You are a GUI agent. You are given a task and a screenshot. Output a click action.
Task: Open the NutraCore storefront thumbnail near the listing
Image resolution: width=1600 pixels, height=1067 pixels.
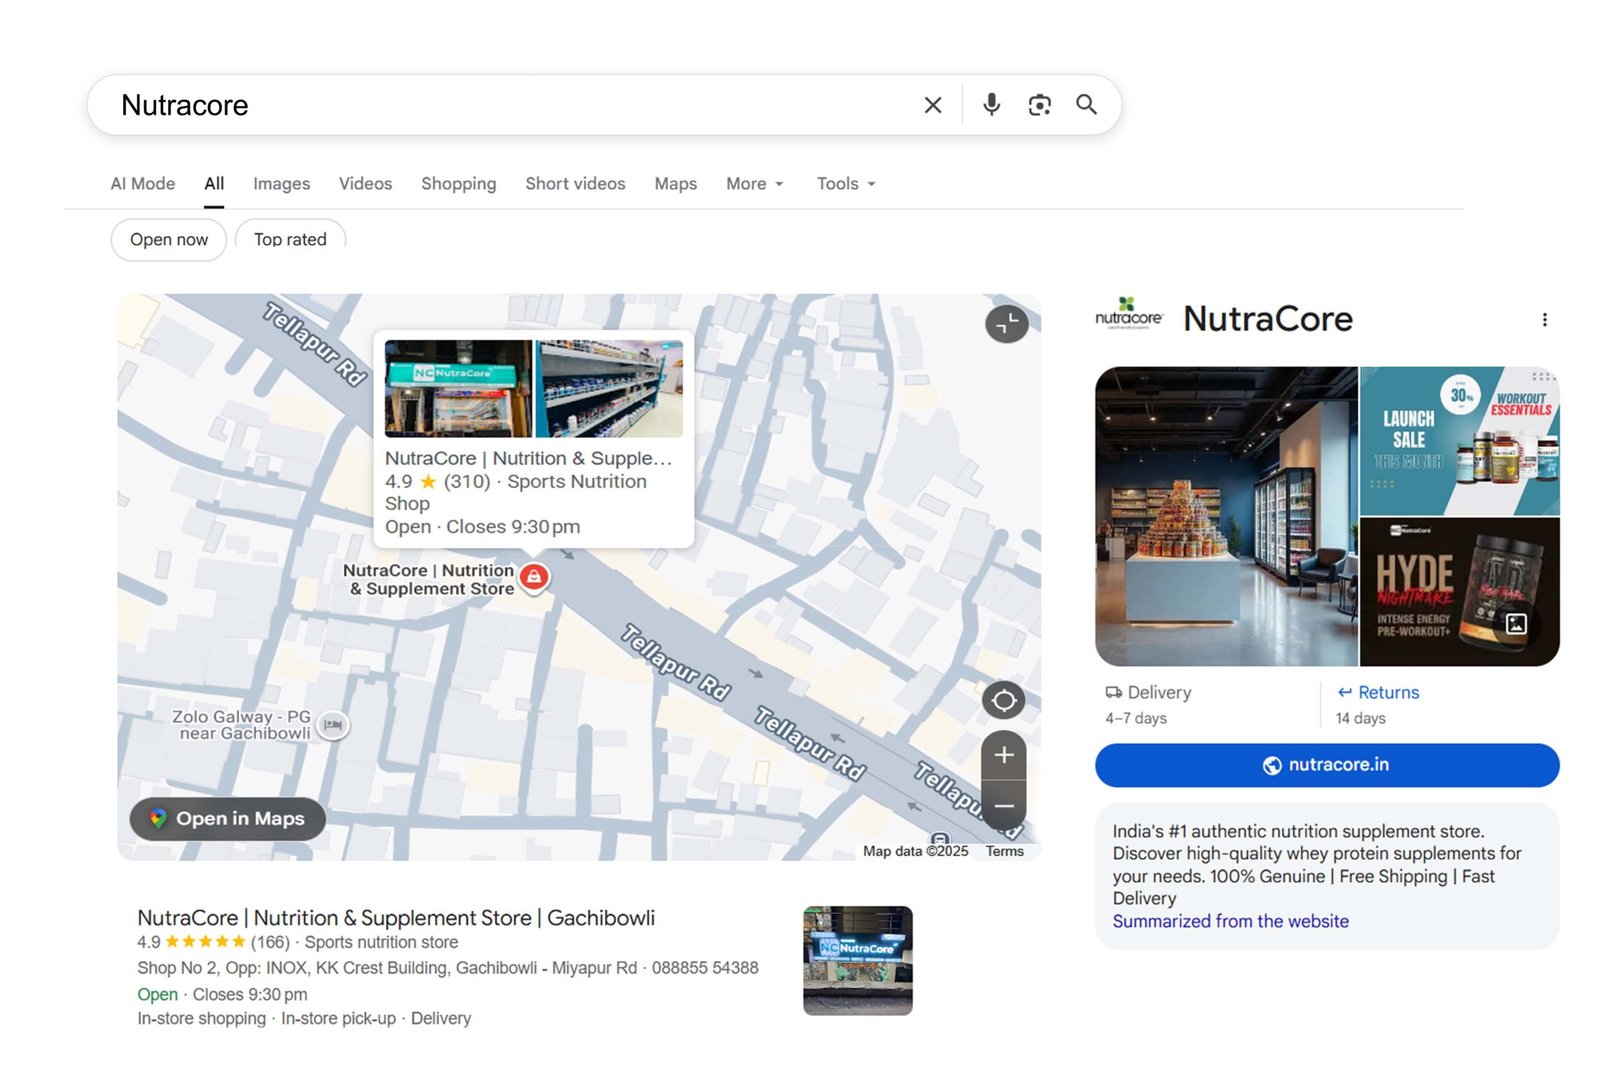pos(857,960)
